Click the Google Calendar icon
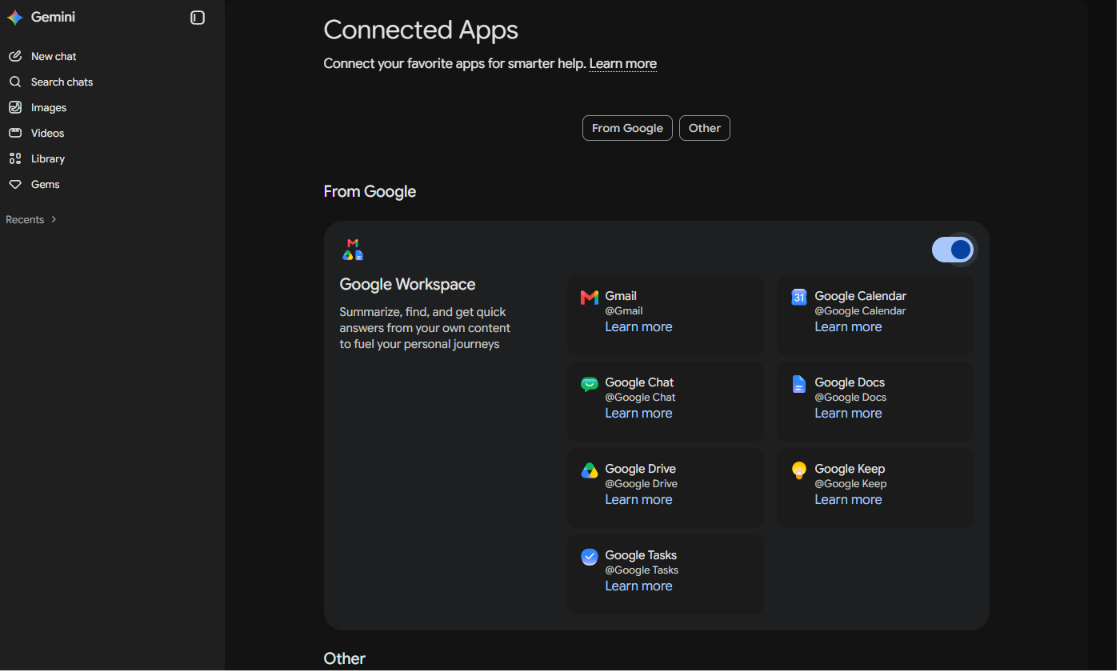This screenshot has height=671, width=1117. 799,297
